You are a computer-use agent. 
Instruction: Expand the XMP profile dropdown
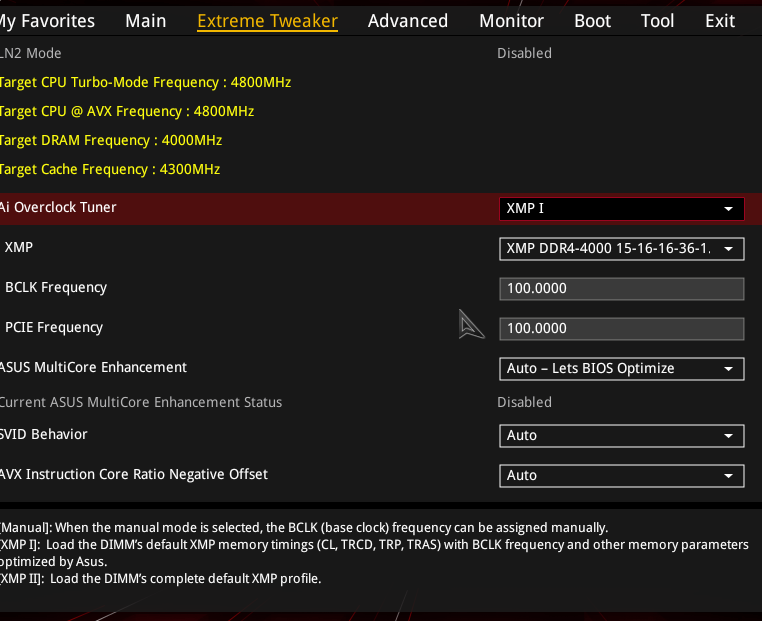(x=622, y=249)
